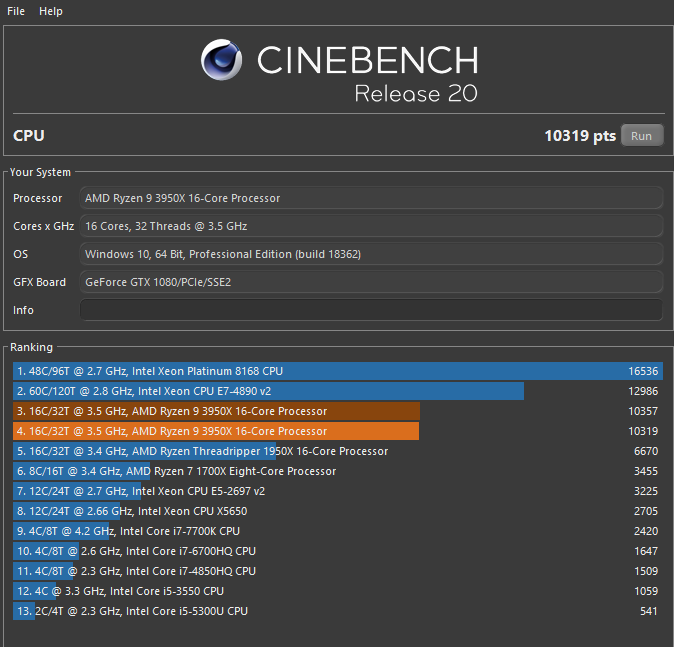The width and height of the screenshot is (674, 647).
Task: Click the Run button for CPU test
Action: pos(642,136)
